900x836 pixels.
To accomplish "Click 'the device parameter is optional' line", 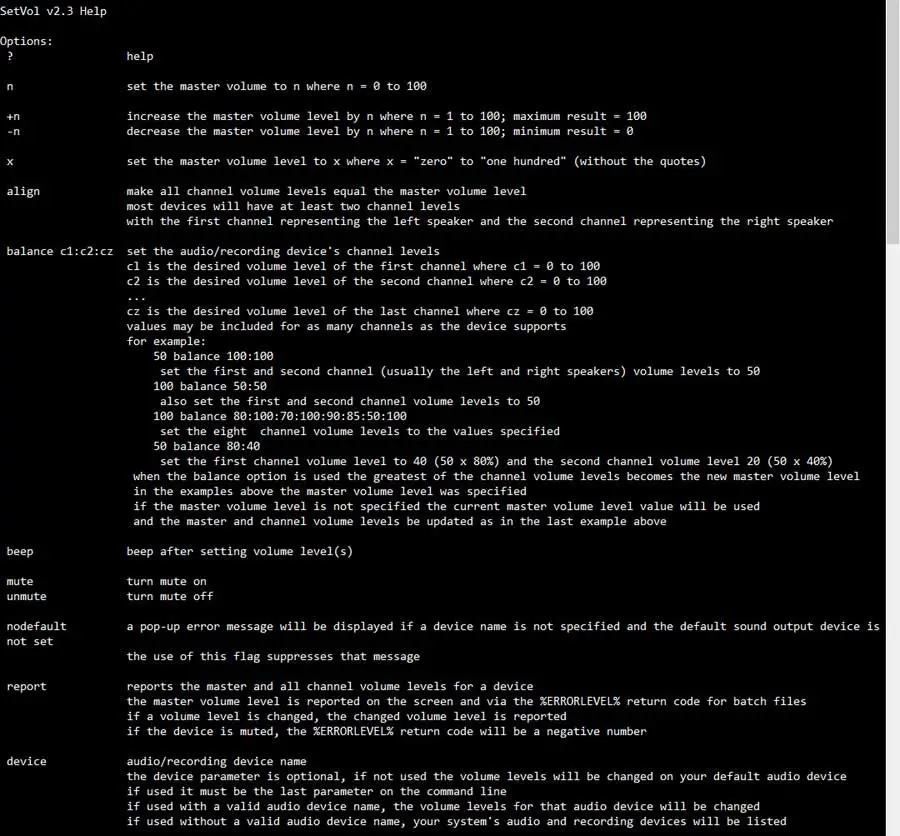I will (x=486, y=776).
